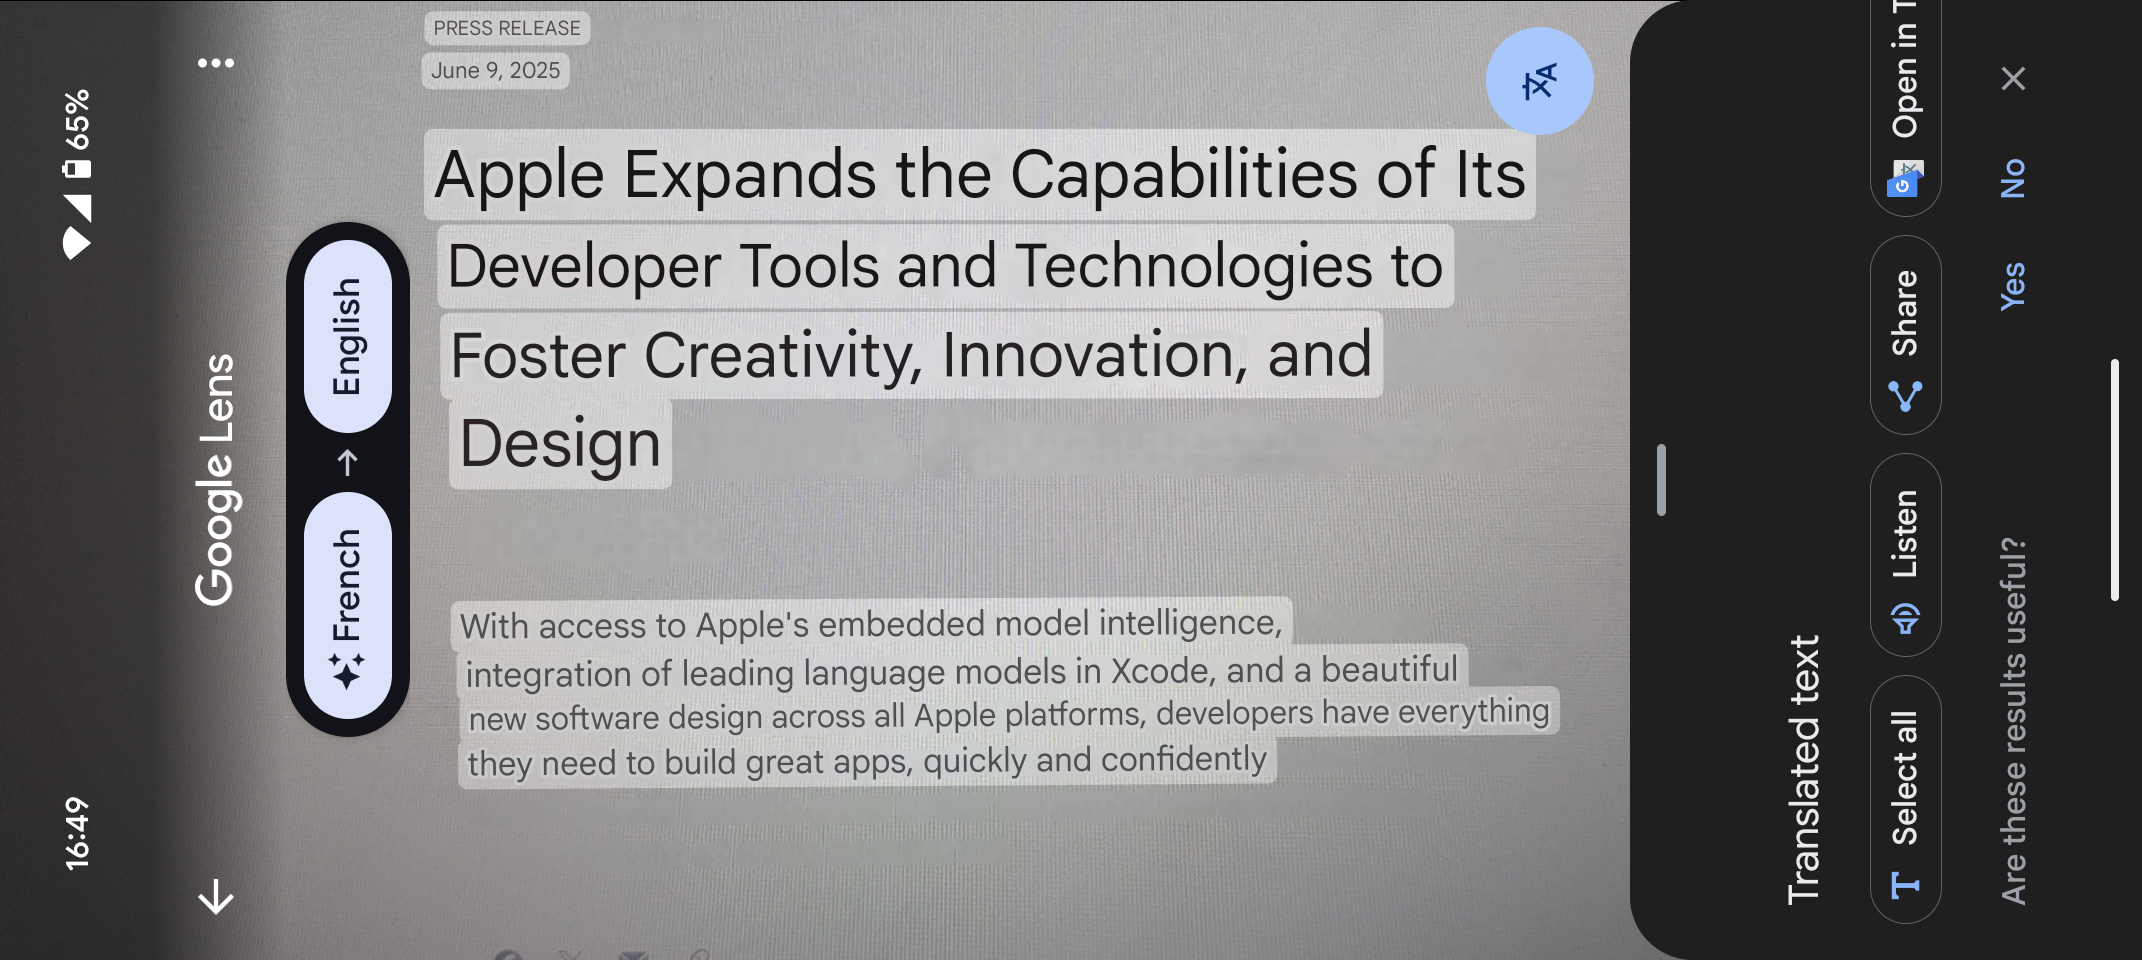Tap the sparkle icon on French chip
The image size is (2142, 960).
click(347, 671)
